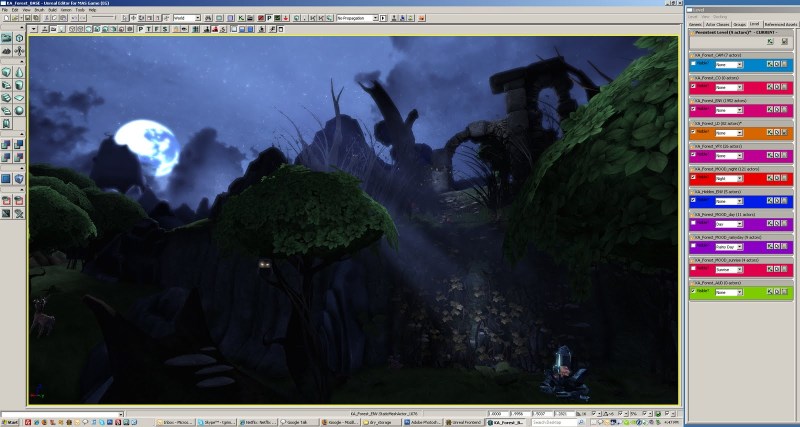Switch to the Referenced Assets tab
The height and width of the screenshot is (427, 800).
(781, 24)
